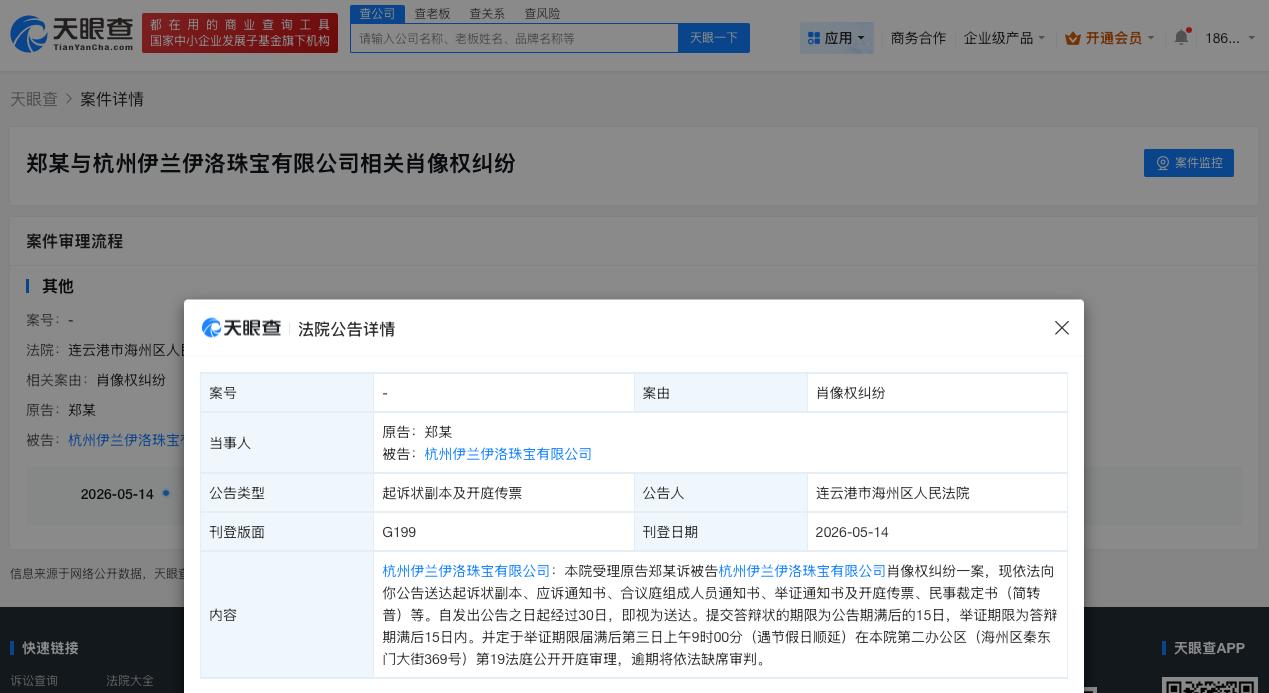The width and height of the screenshot is (1269, 693).
Task: Open the 商务合作 menu item
Action: (x=918, y=38)
